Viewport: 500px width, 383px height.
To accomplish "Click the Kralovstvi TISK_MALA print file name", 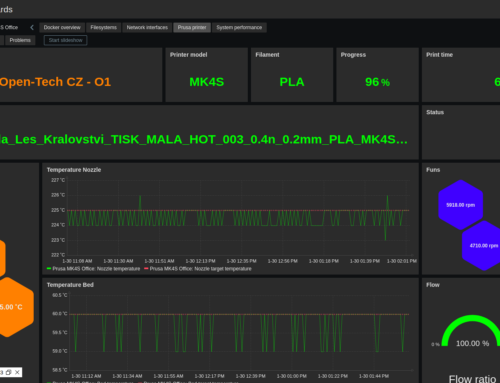I will tap(203, 139).
